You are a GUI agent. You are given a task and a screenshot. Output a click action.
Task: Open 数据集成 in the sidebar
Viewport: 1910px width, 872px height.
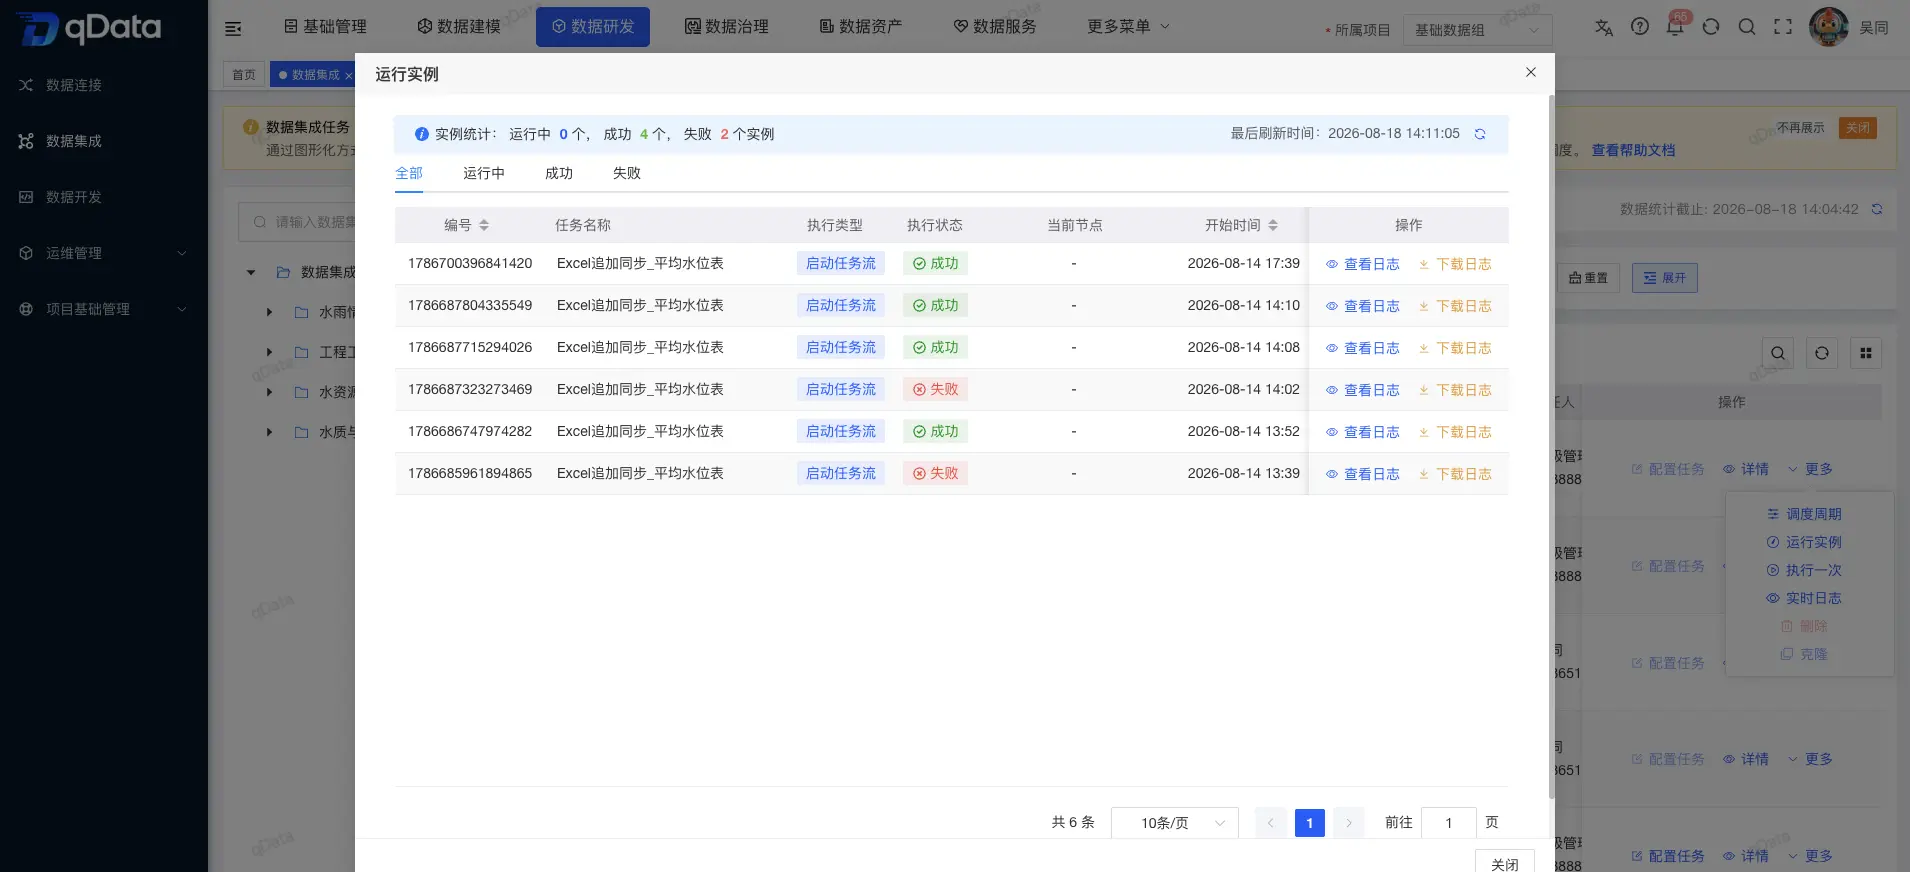(x=104, y=141)
